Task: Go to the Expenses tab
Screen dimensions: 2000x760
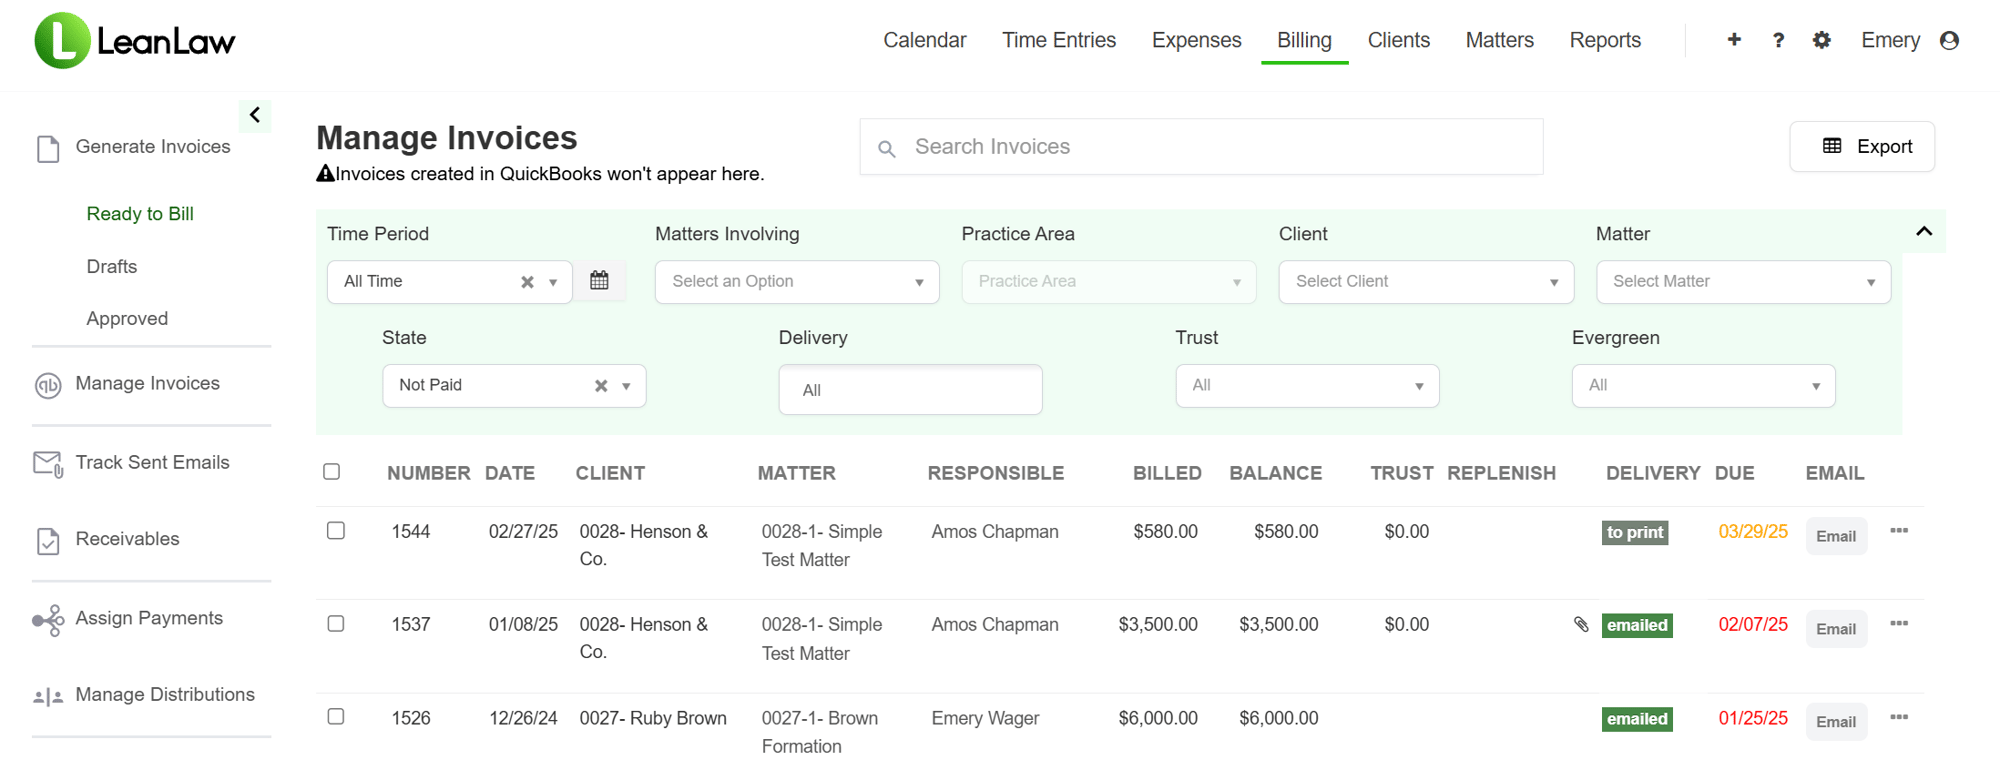Action: pyautogui.click(x=1197, y=40)
